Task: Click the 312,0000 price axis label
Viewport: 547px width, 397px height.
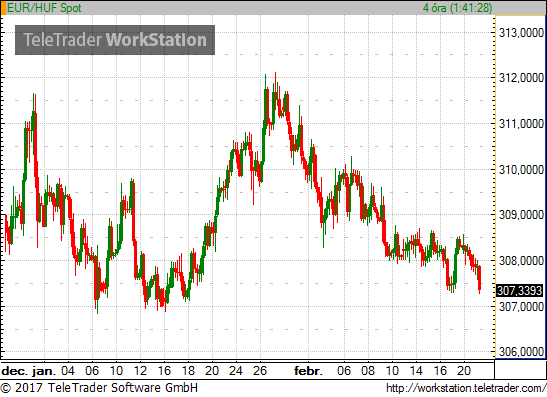Action: [521, 78]
